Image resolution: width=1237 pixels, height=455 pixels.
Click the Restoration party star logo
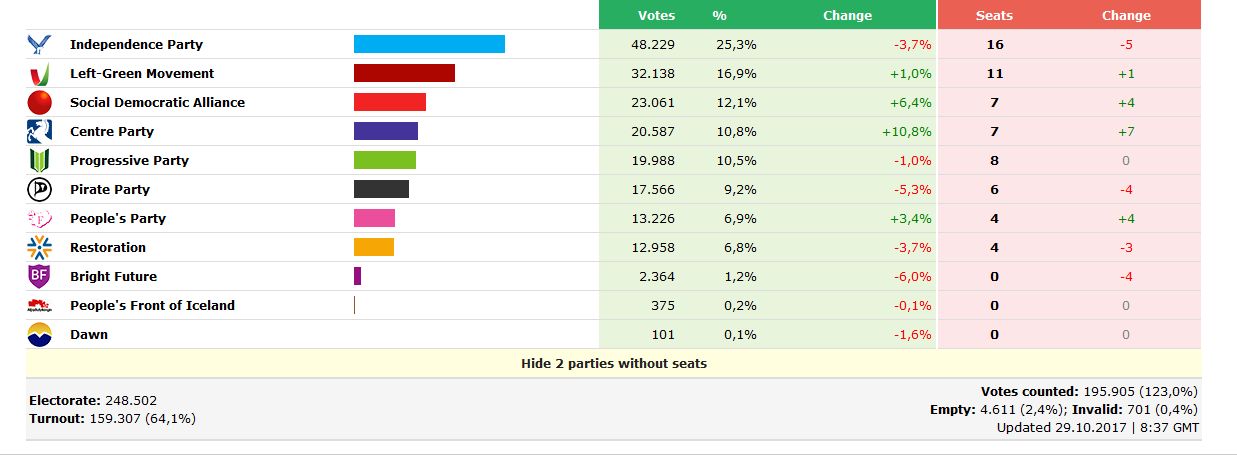(x=39, y=248)
